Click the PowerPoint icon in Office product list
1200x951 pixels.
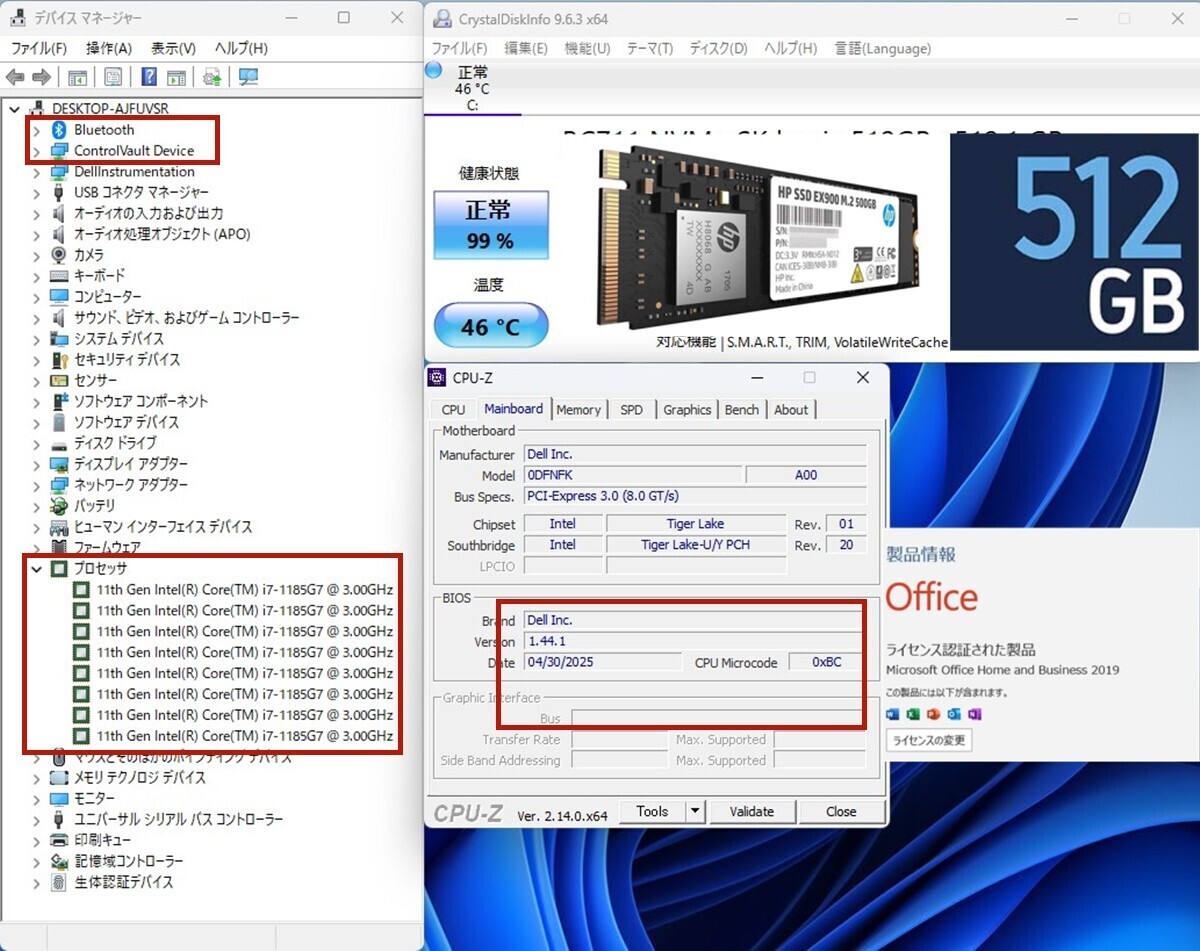(x=933, y=714)
